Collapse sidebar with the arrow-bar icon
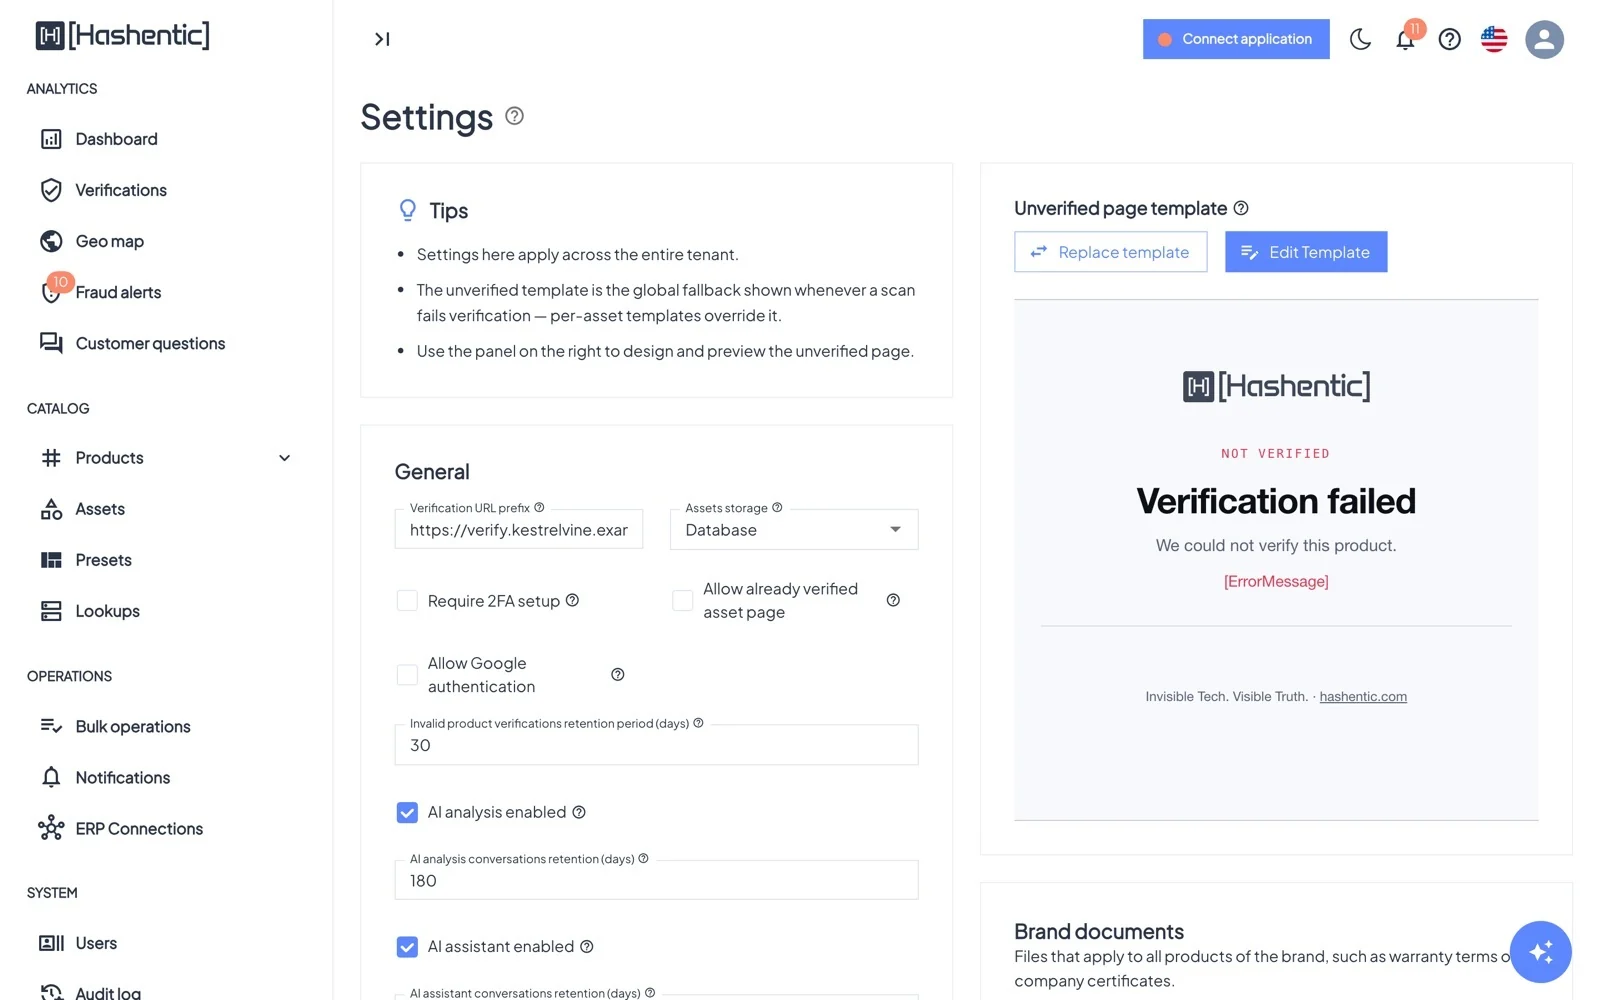 [x=382, y=39]
